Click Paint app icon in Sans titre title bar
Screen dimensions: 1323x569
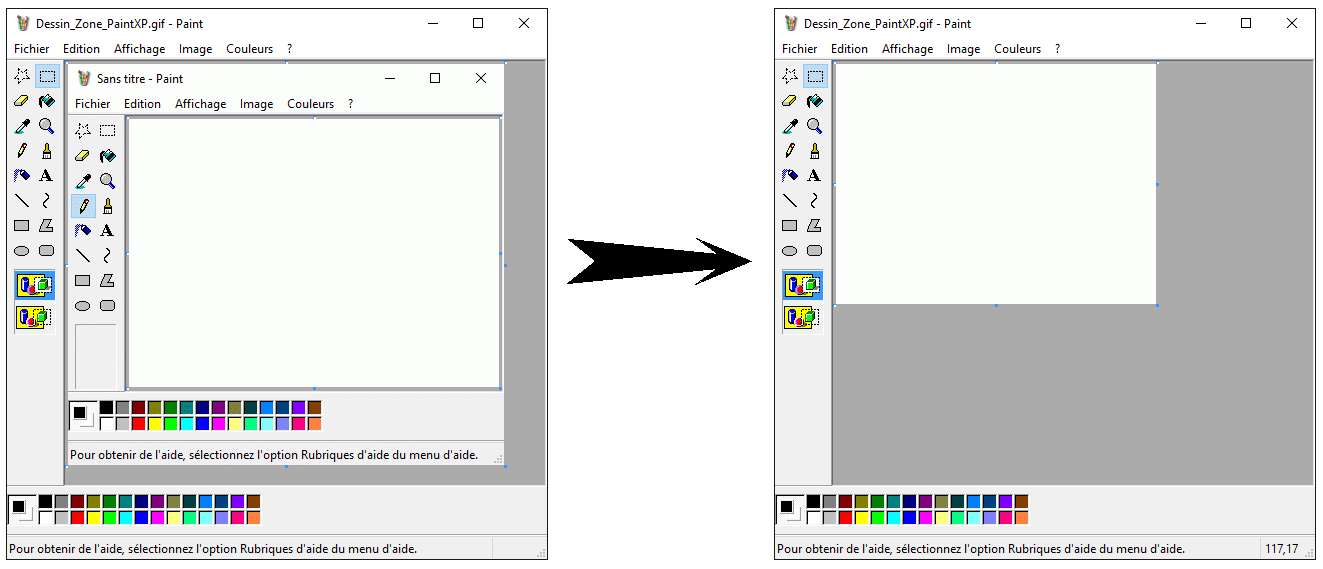84,78
